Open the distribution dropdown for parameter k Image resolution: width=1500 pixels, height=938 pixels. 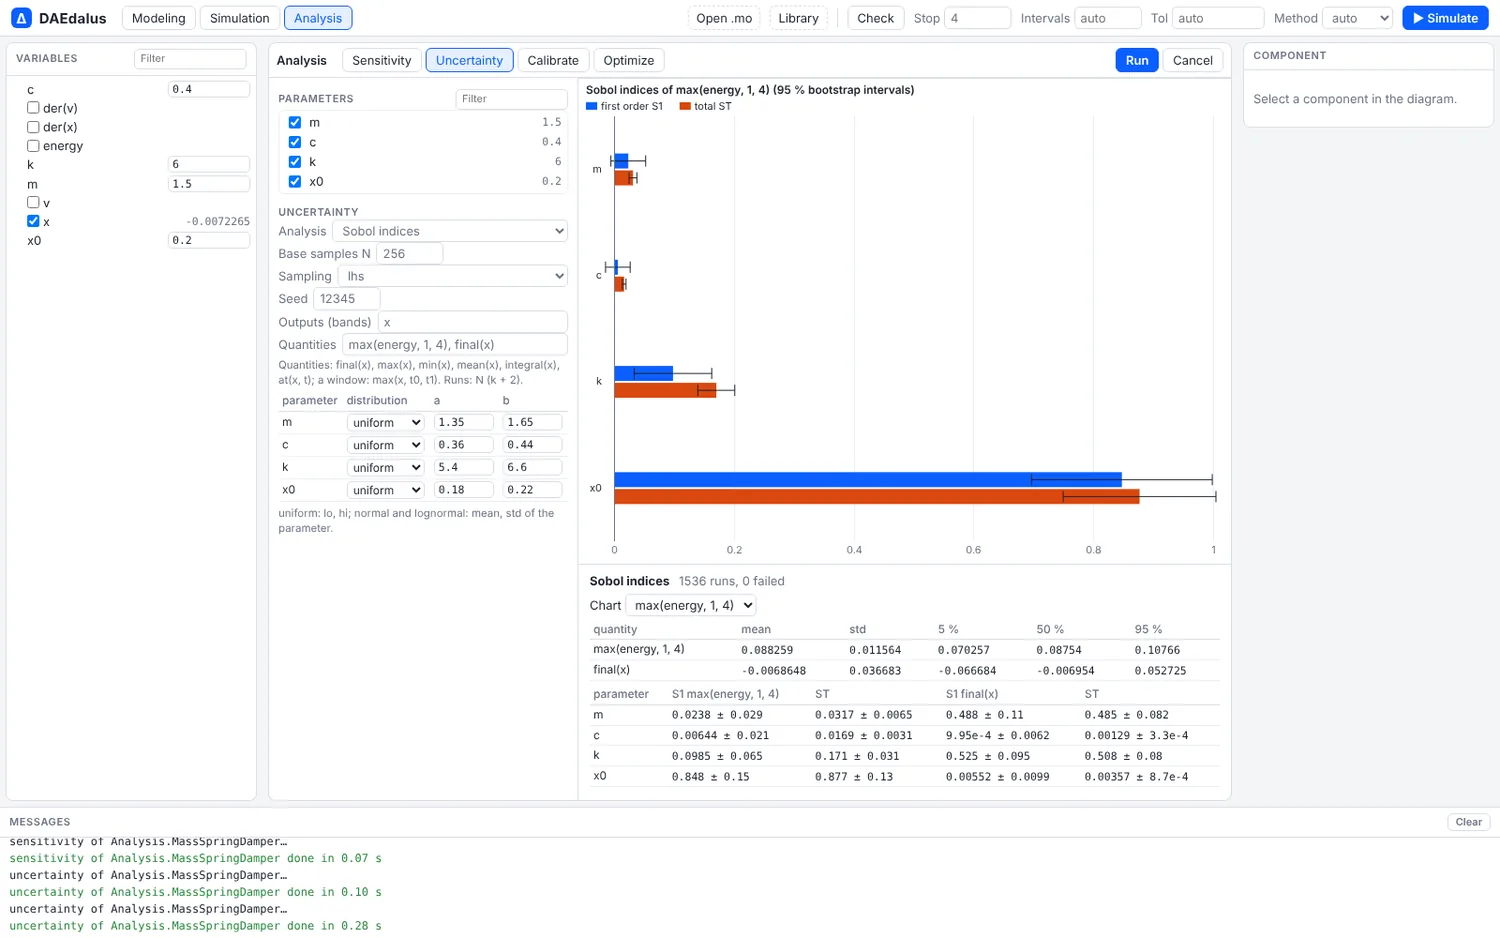[x=385, y=468]
